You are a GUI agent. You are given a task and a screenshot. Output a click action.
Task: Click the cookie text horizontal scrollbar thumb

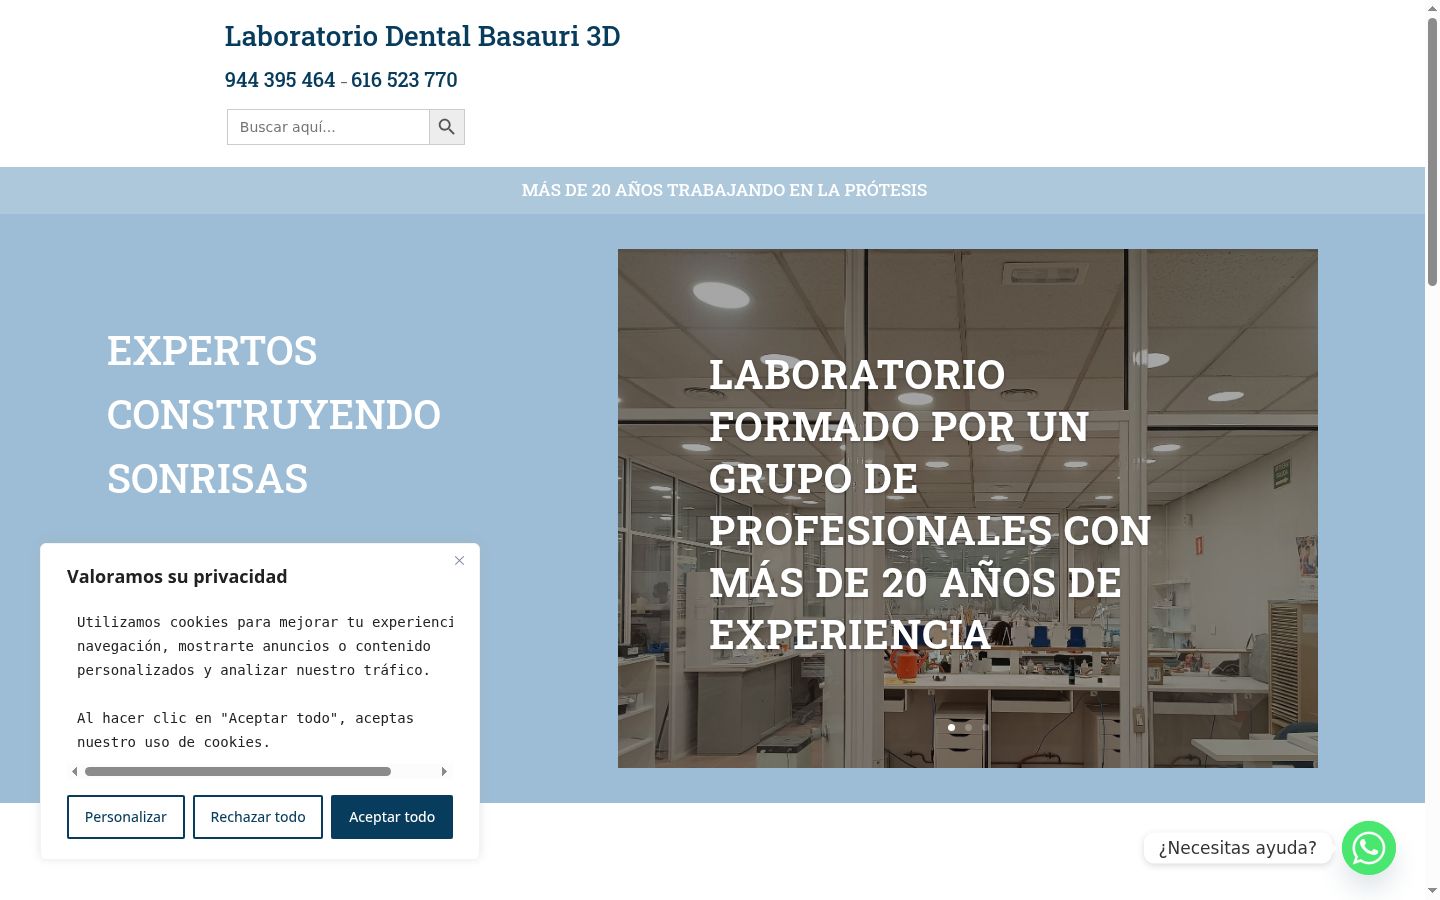coord(238,772)
